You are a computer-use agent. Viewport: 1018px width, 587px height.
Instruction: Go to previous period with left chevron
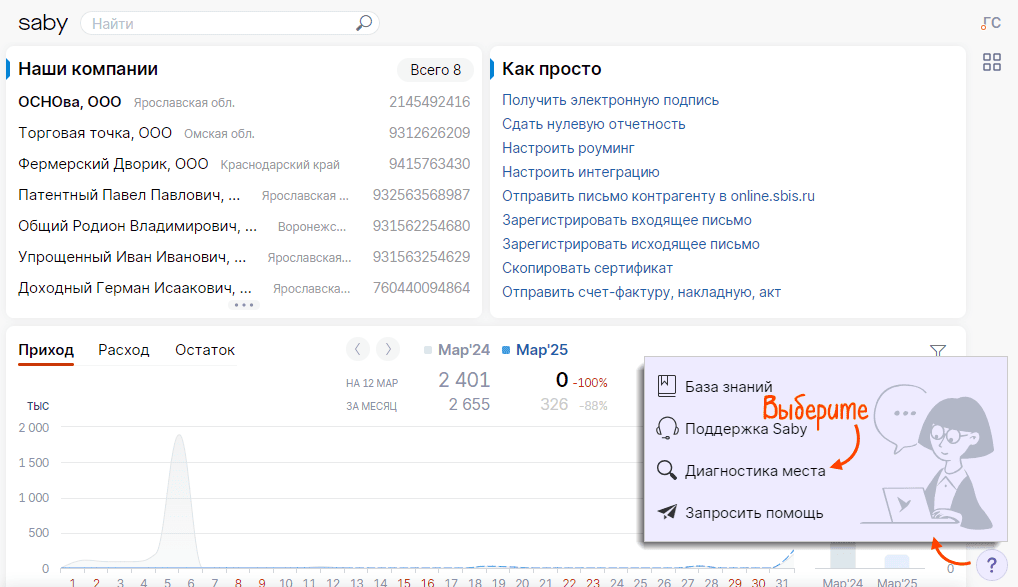coord(358,349)
